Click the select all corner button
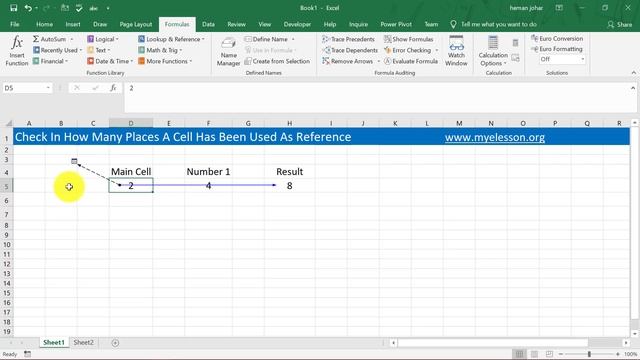 tap(8, 123)
